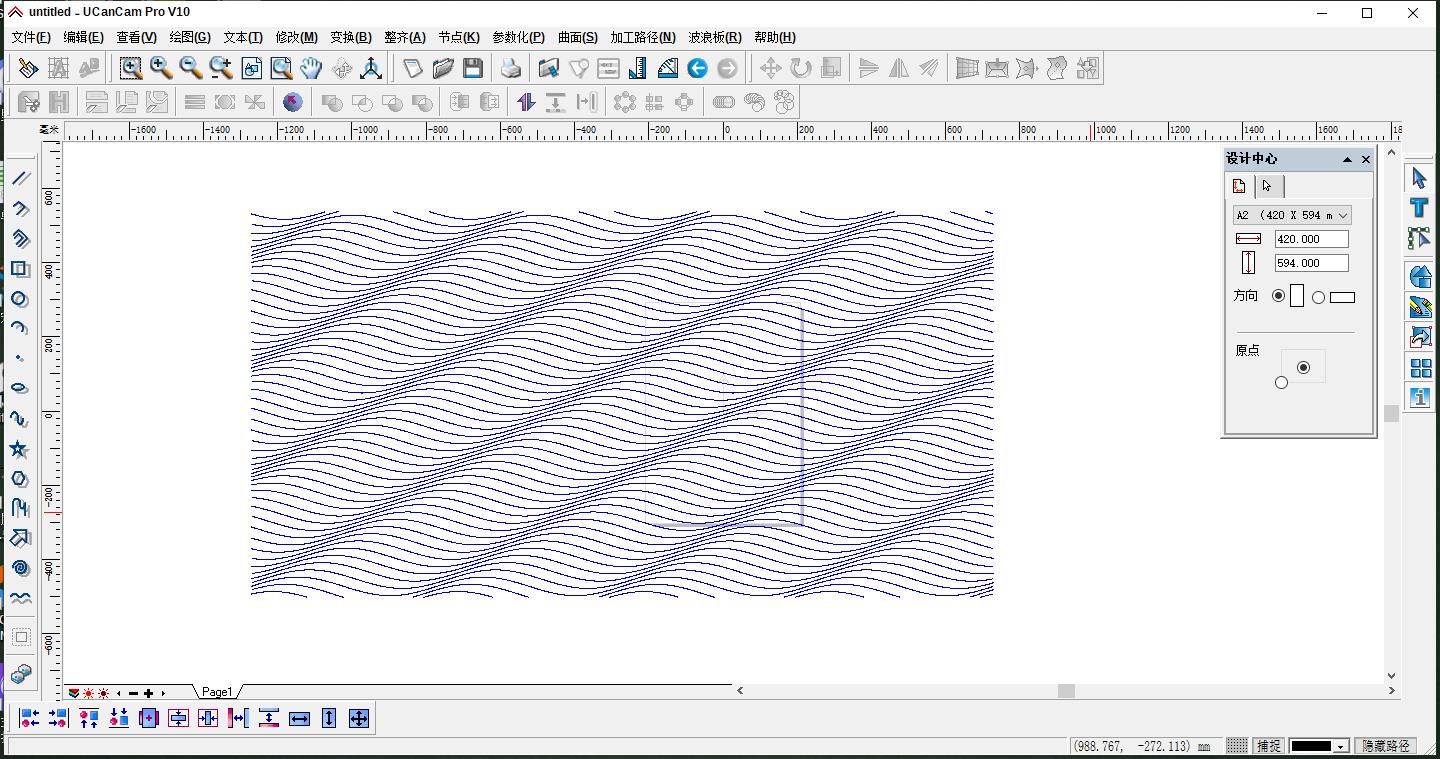
Task: Click the open folder icon
Action: (443, 68)
